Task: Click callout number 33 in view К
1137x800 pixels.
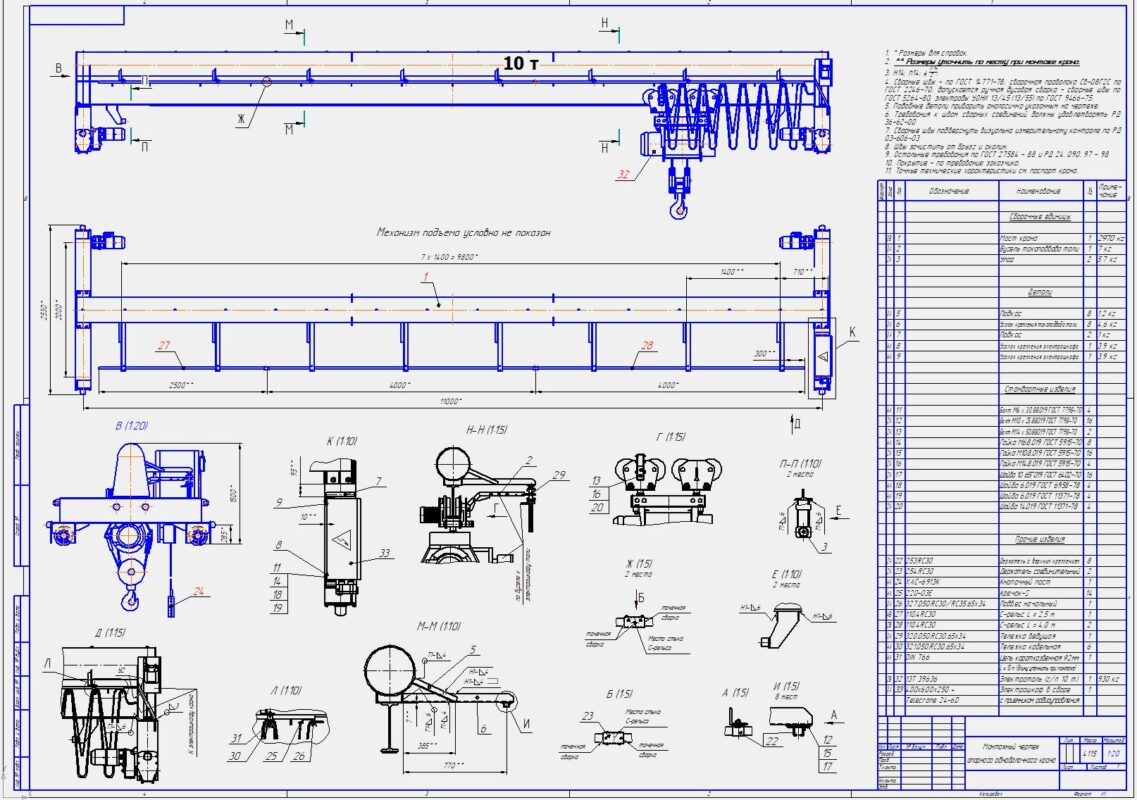Action: 384,553
